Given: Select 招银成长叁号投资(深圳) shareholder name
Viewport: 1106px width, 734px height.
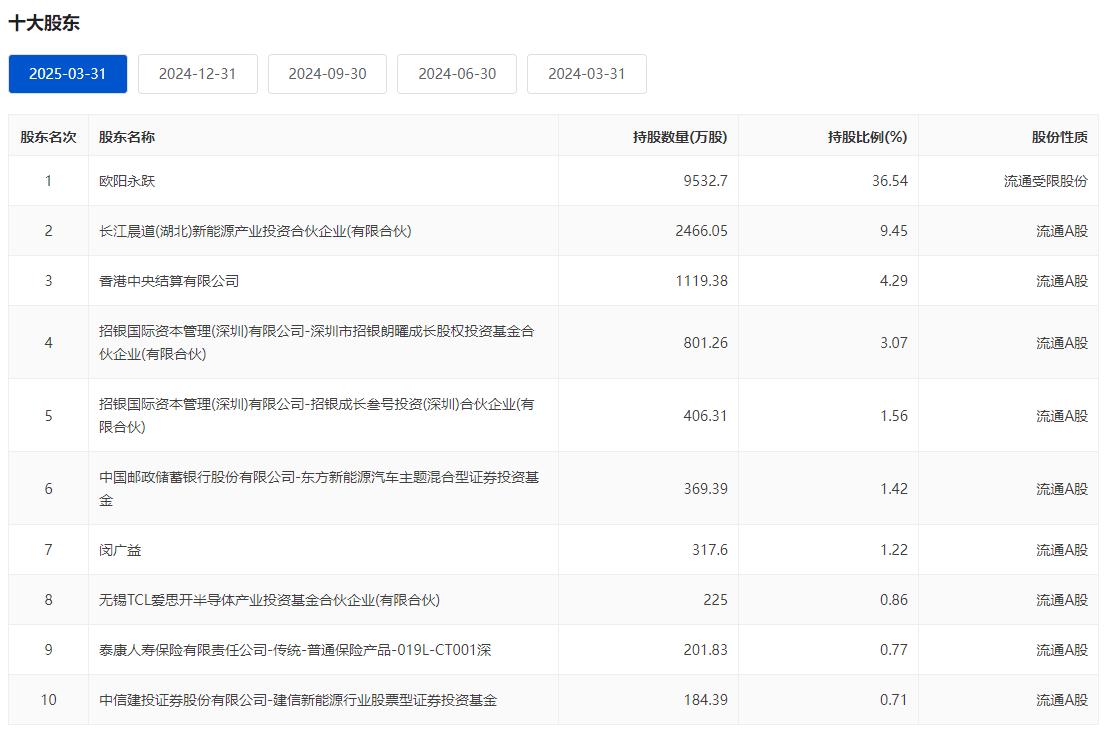Looking at the screenshot, I should (317, 415).
